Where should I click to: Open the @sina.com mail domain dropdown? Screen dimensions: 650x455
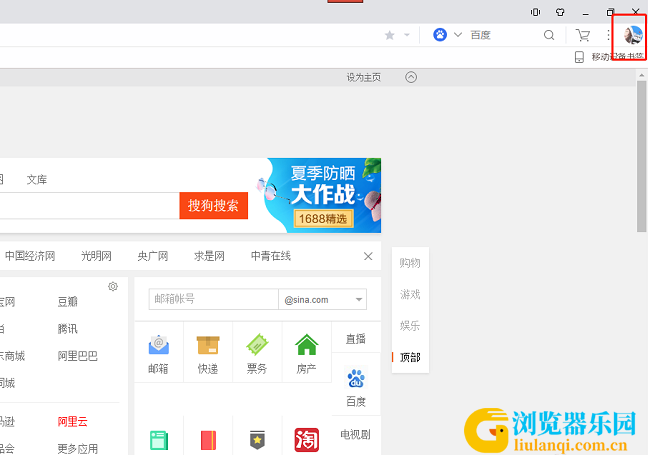coord(322,299)
